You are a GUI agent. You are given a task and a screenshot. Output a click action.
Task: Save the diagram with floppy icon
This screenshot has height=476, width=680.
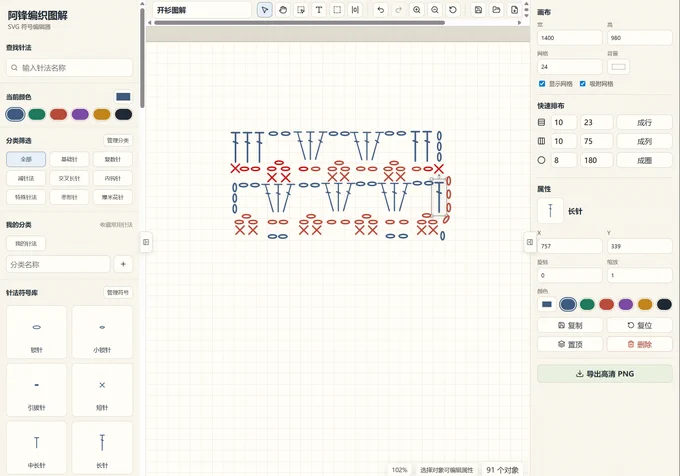[x=478, y=10]
